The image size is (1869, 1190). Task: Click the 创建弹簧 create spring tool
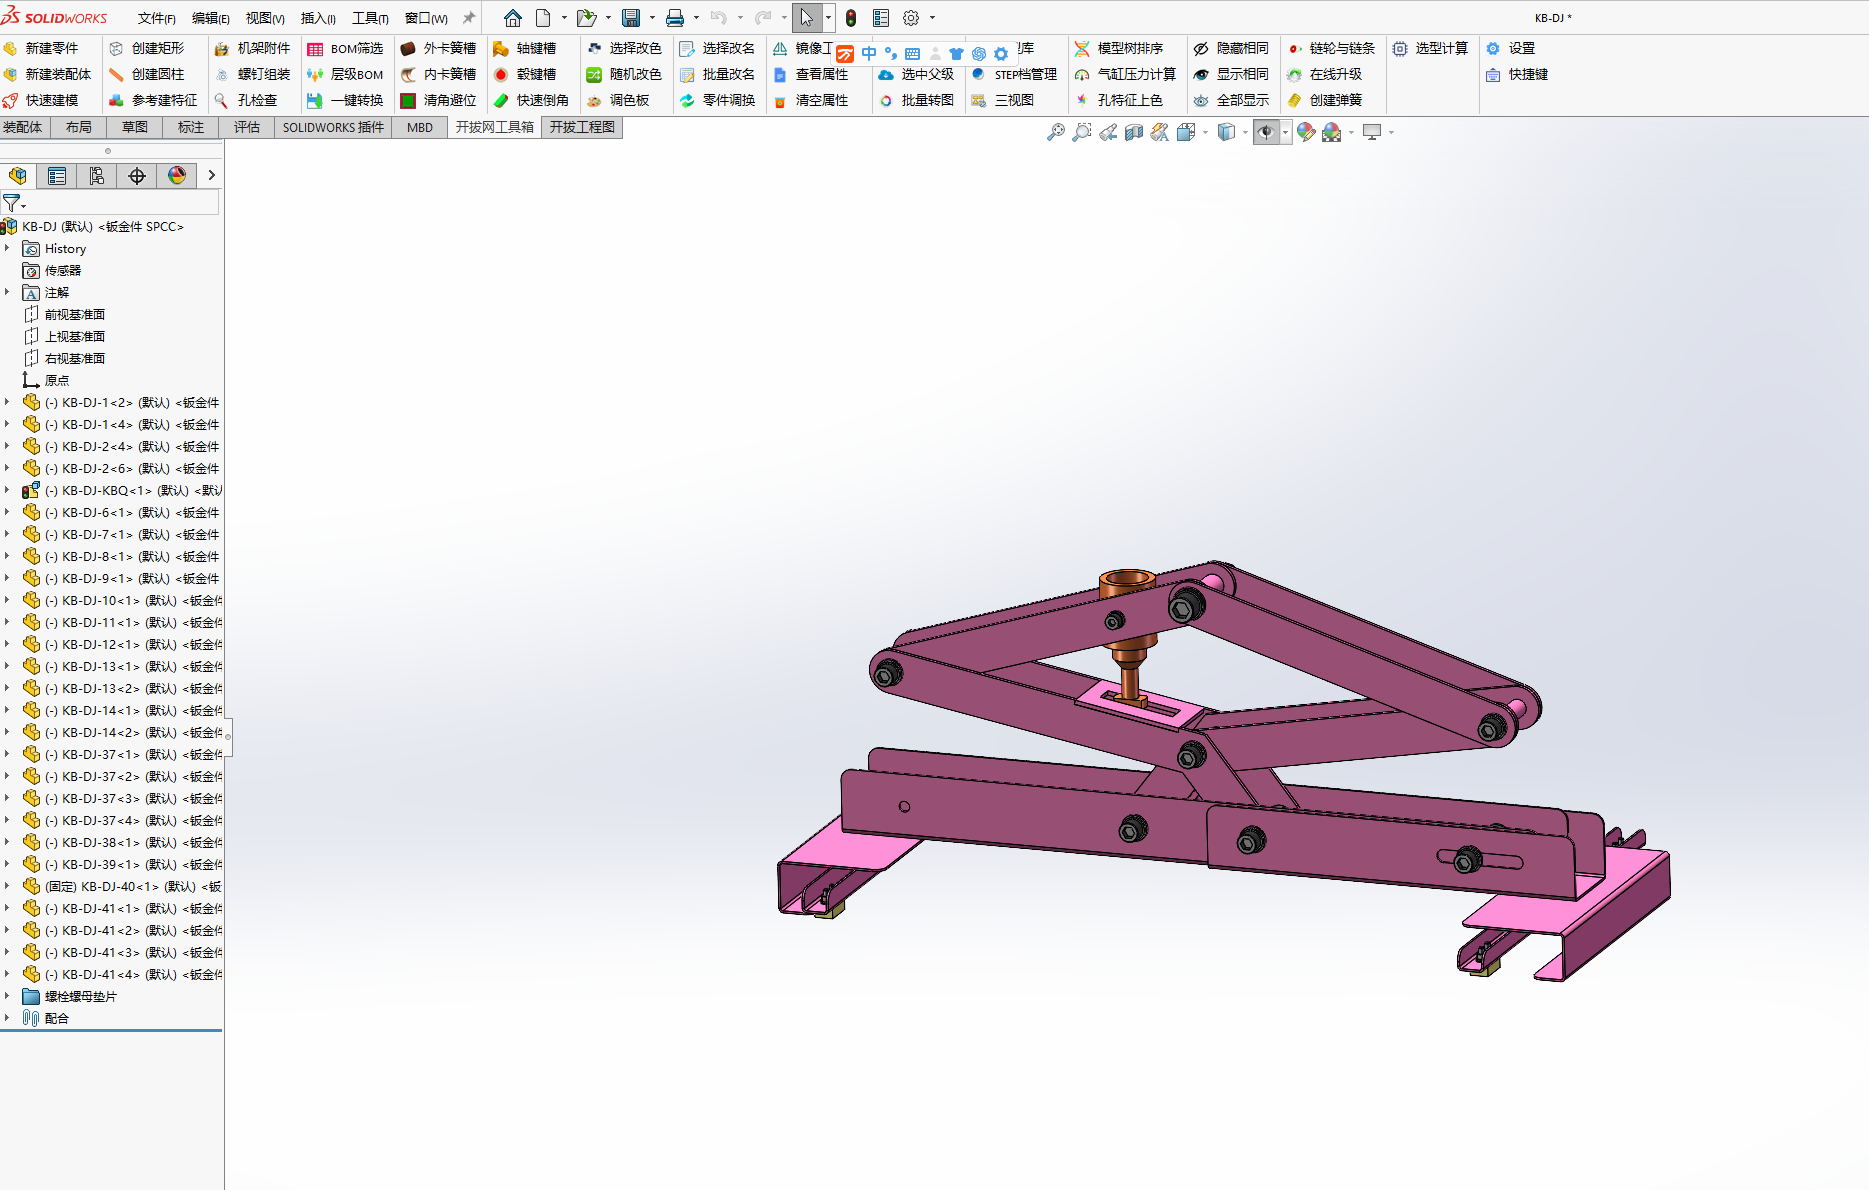tap(1325, 100)
